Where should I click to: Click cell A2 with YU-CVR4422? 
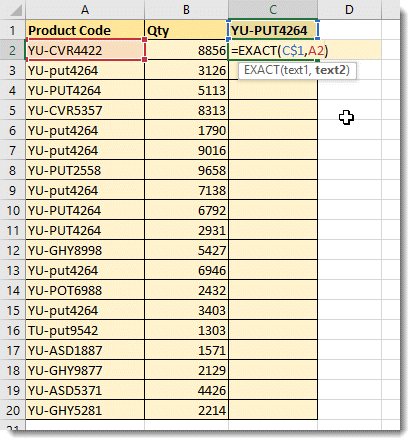[x=85, y=50]
